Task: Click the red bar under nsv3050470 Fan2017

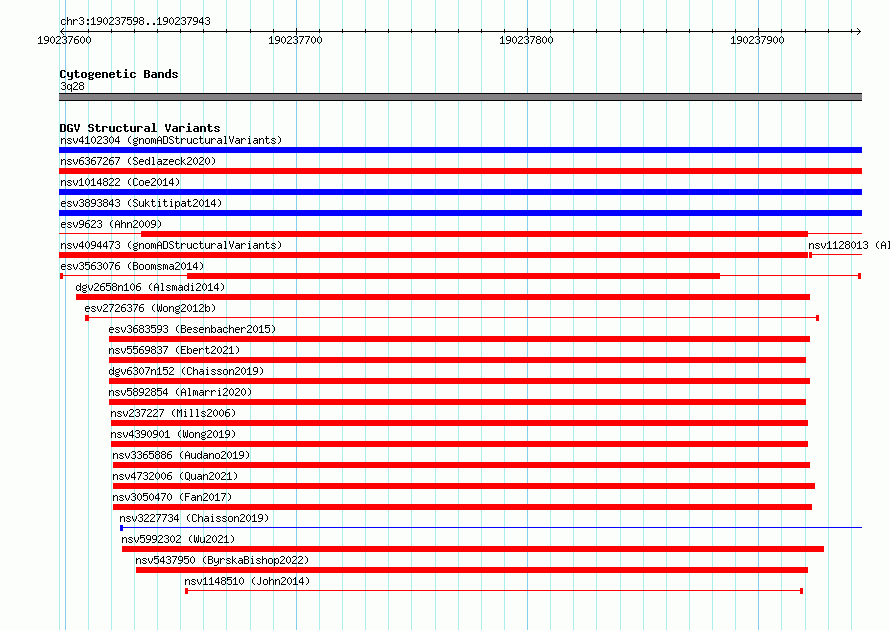Action: pyautogui.click(x=462, y=507)
